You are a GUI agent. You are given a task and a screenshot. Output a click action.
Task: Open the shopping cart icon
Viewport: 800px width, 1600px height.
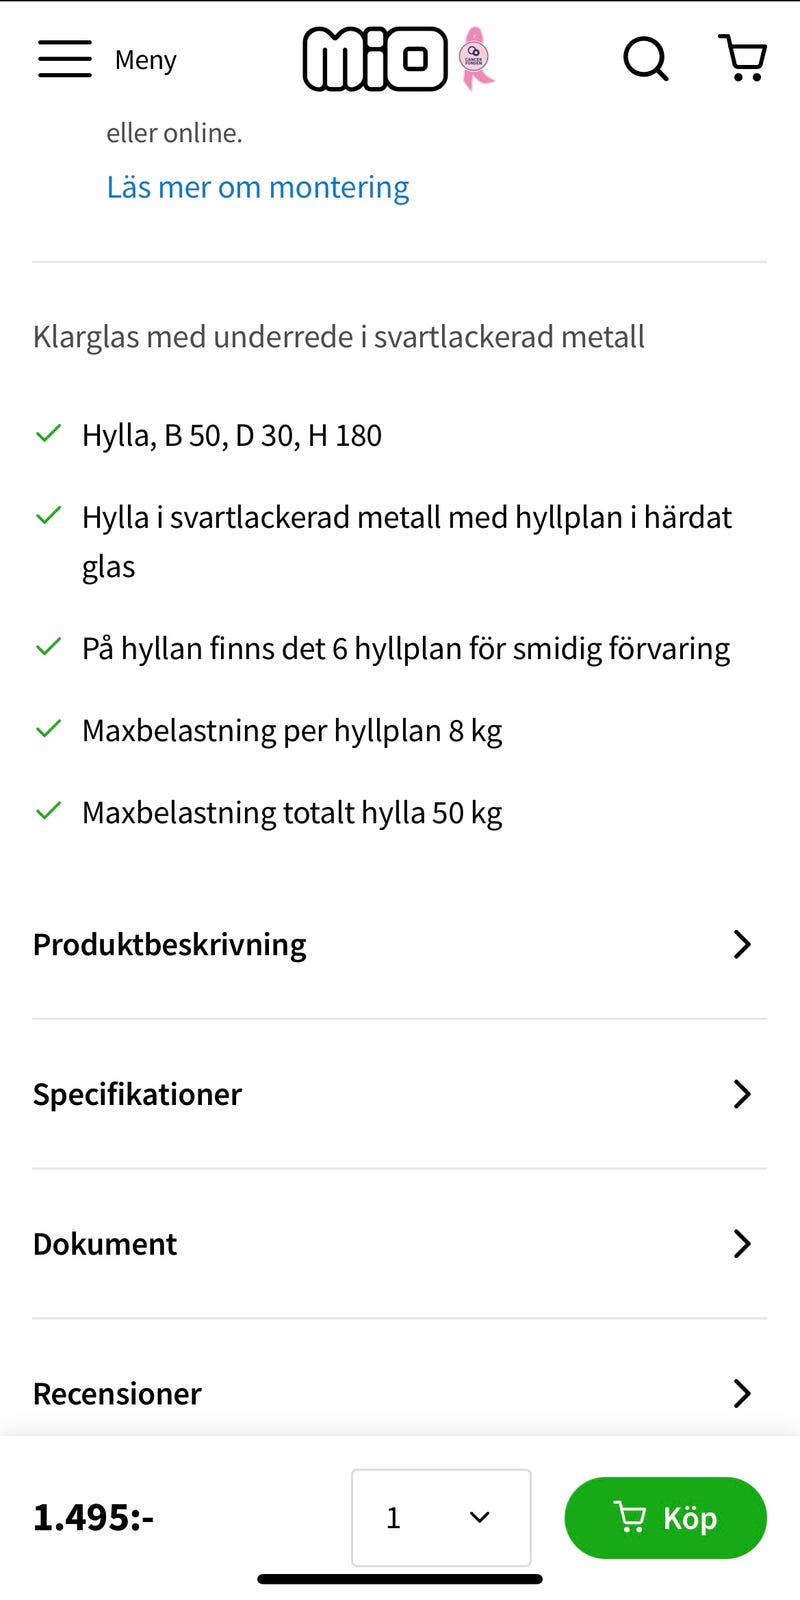743,58
